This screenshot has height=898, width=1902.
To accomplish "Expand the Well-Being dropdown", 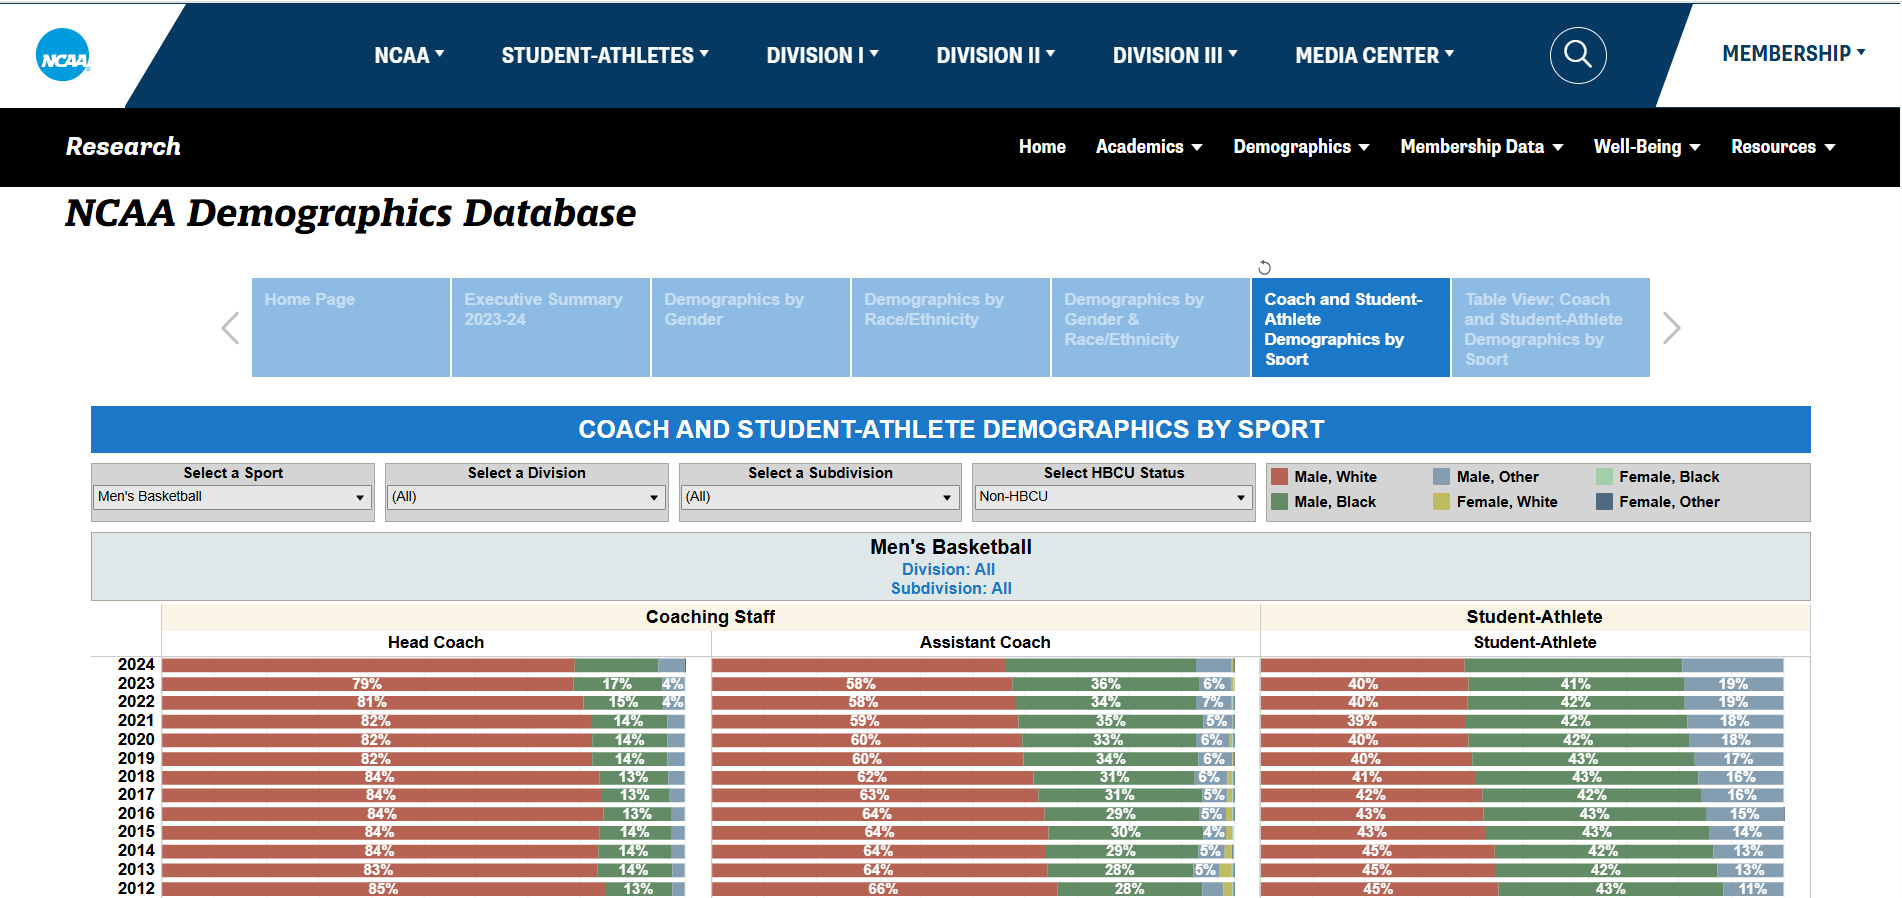I will click(1646, 147).
